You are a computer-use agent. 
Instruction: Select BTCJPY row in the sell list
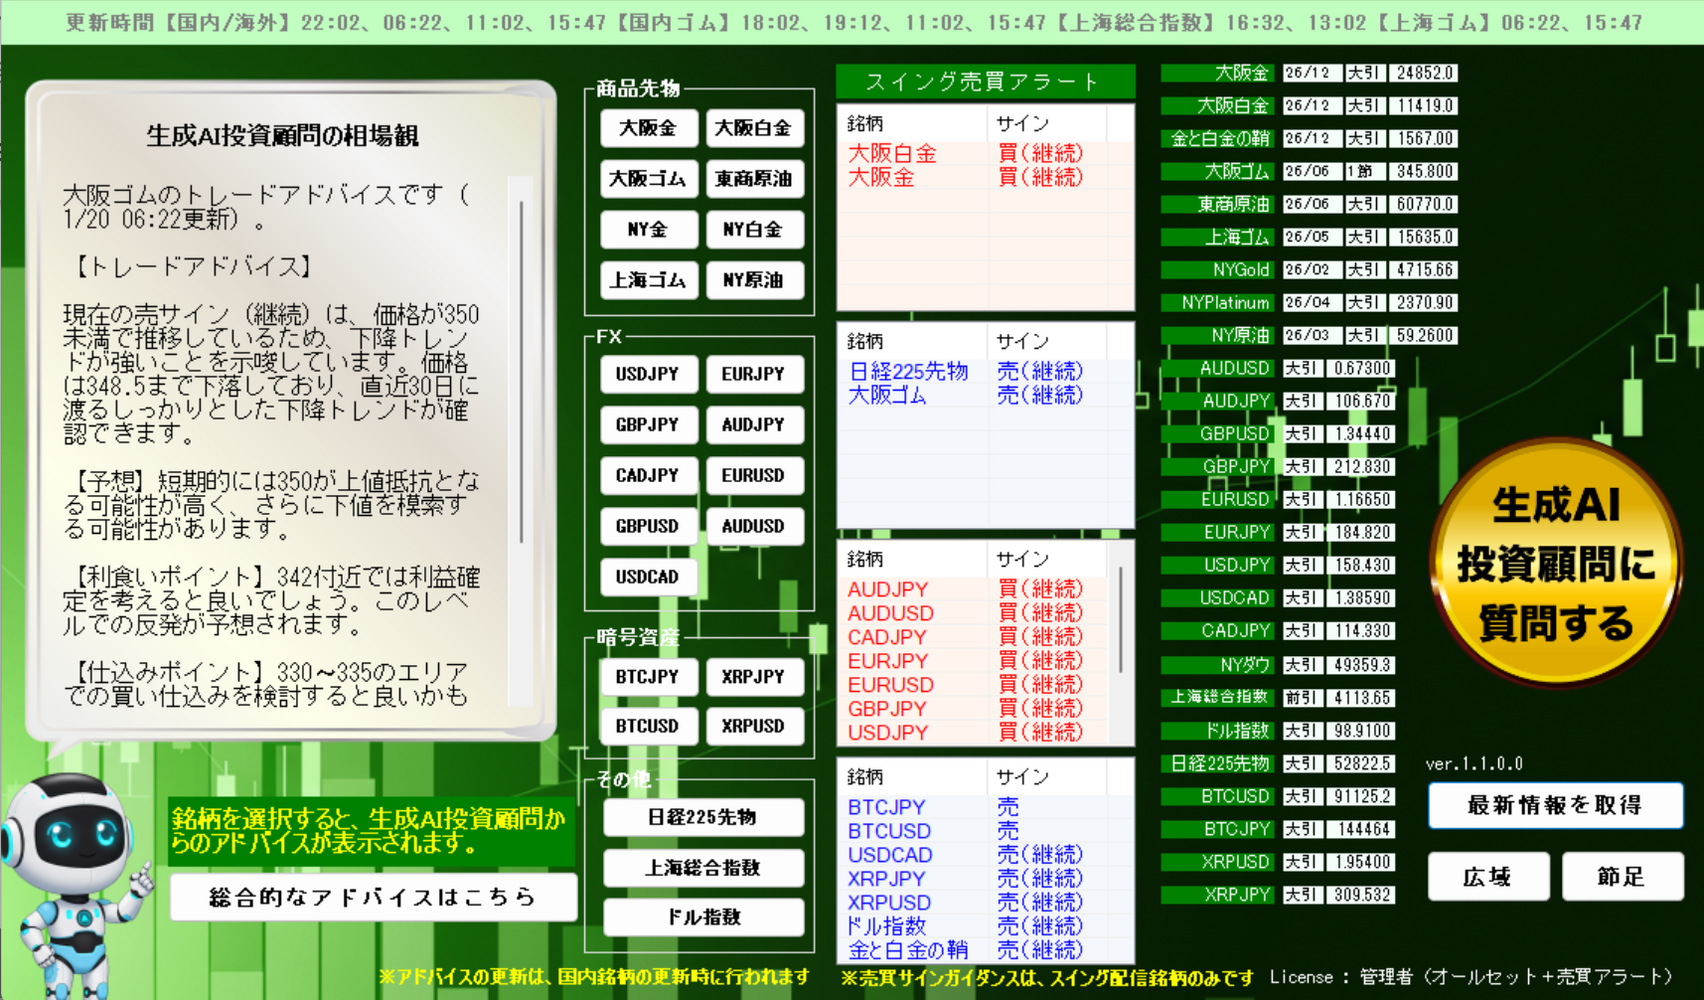(985, 807)
